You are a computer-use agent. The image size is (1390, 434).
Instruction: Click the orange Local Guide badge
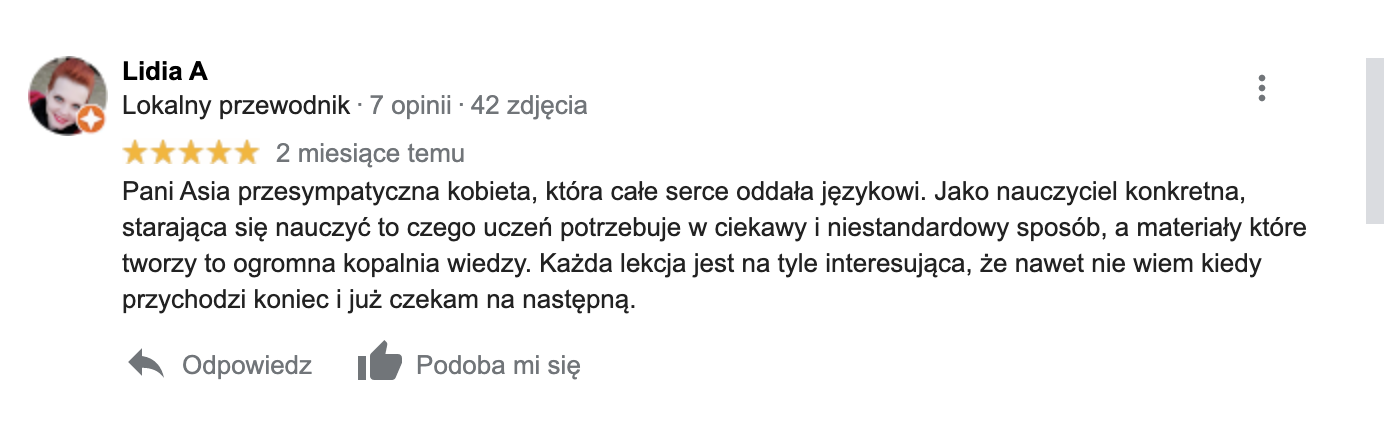click(90, 120)
